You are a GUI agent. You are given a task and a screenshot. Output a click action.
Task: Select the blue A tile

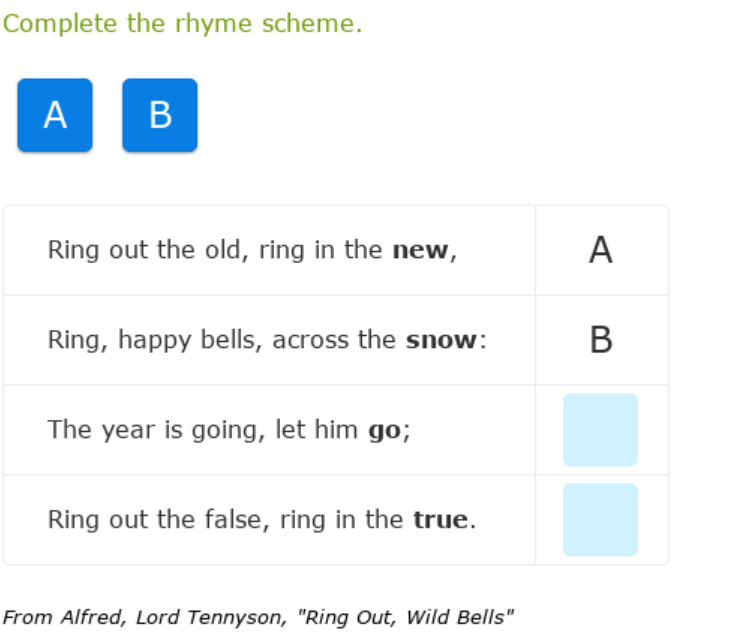coord(55,116)
